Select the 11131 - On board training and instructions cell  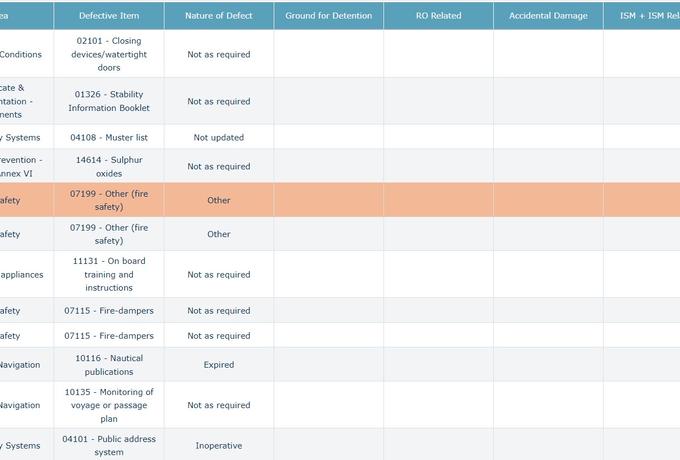click(109, 274)
